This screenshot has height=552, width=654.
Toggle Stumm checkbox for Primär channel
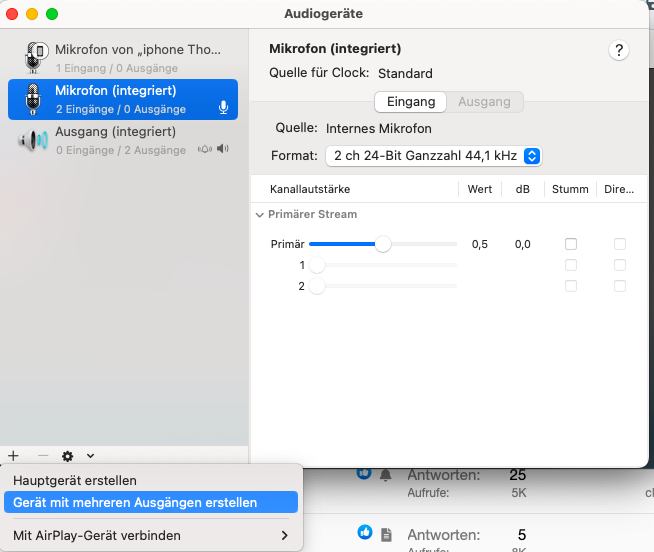pos(571,244)
